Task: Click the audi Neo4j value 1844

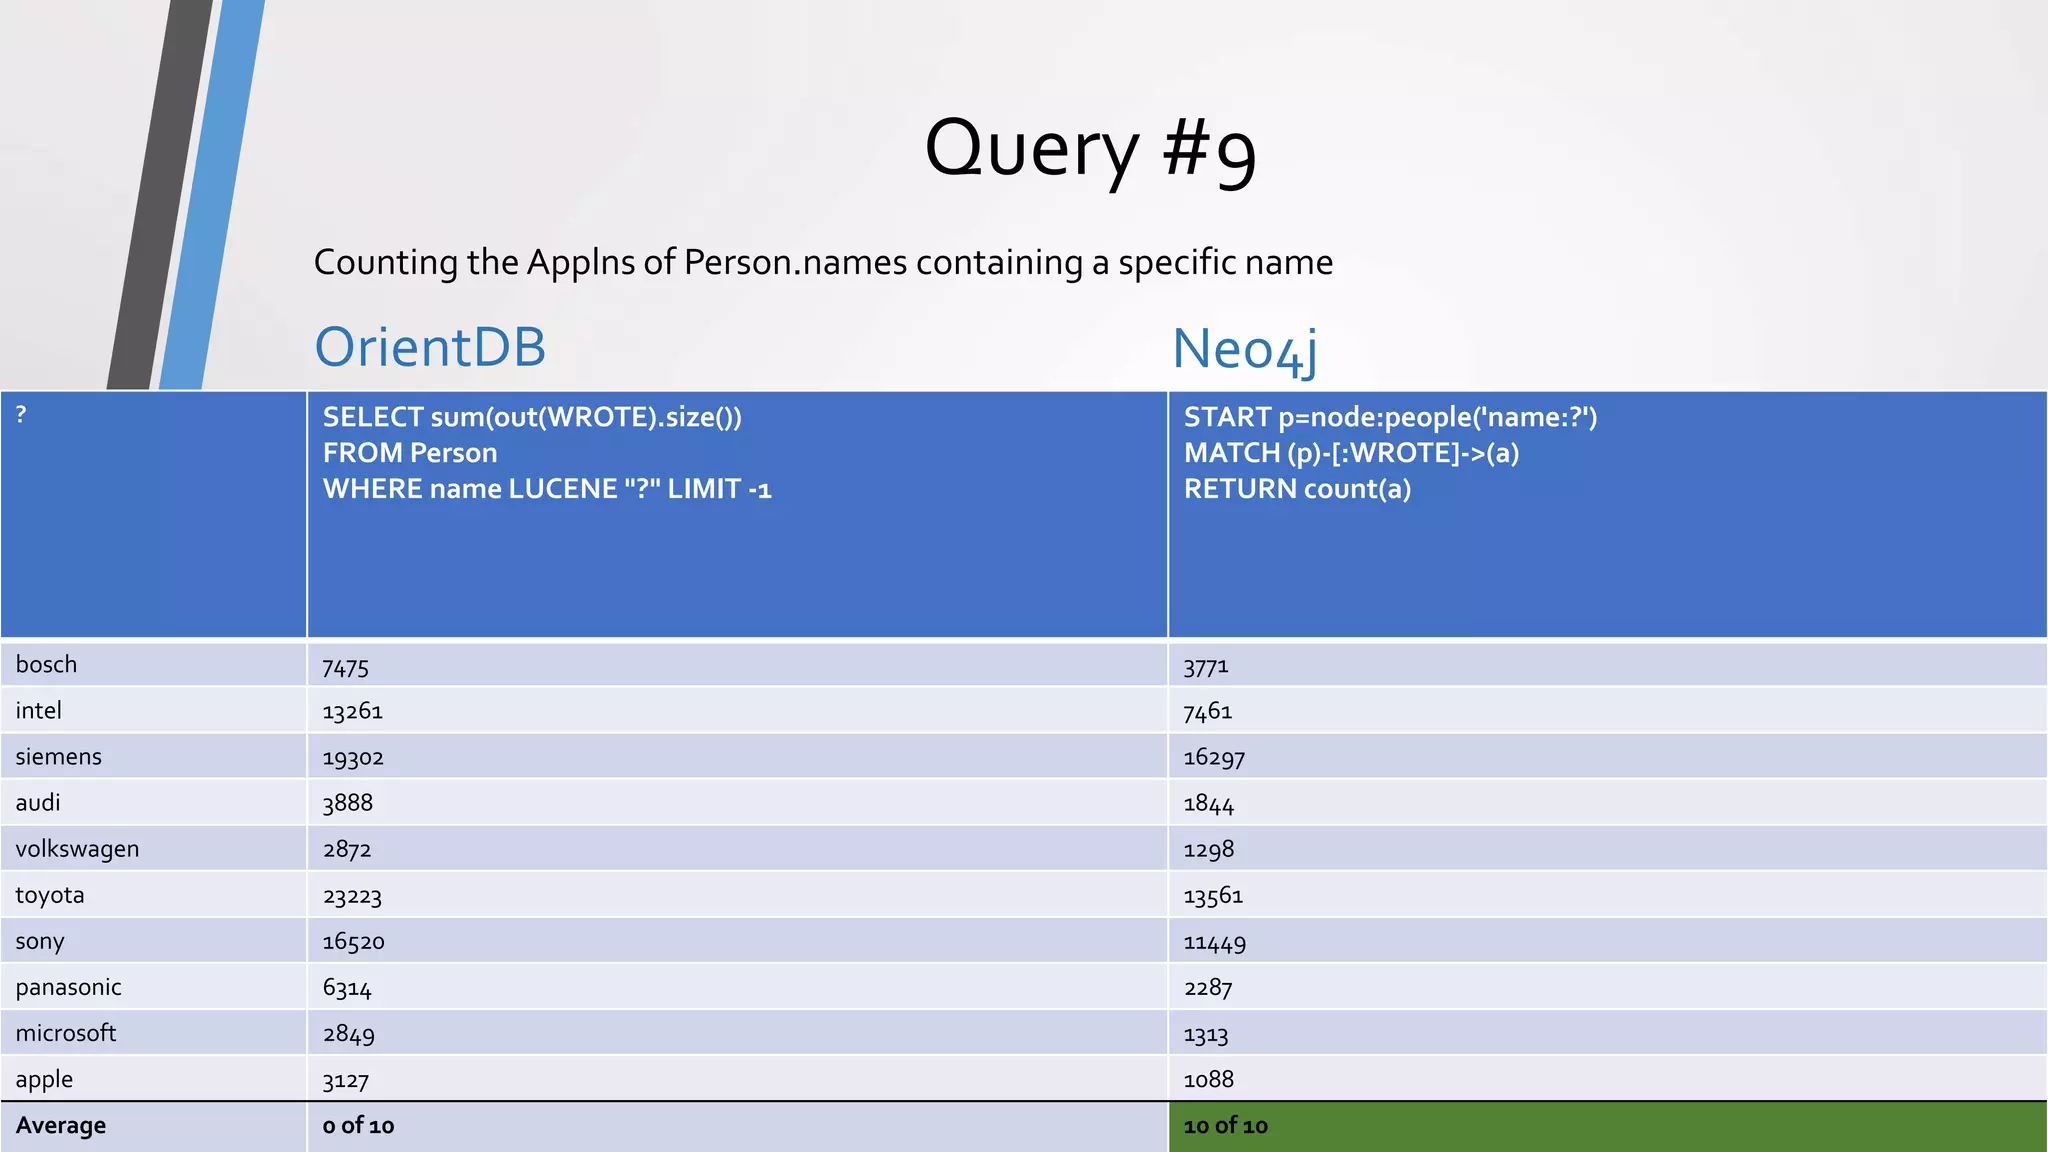Action: tap(1208, 804)
